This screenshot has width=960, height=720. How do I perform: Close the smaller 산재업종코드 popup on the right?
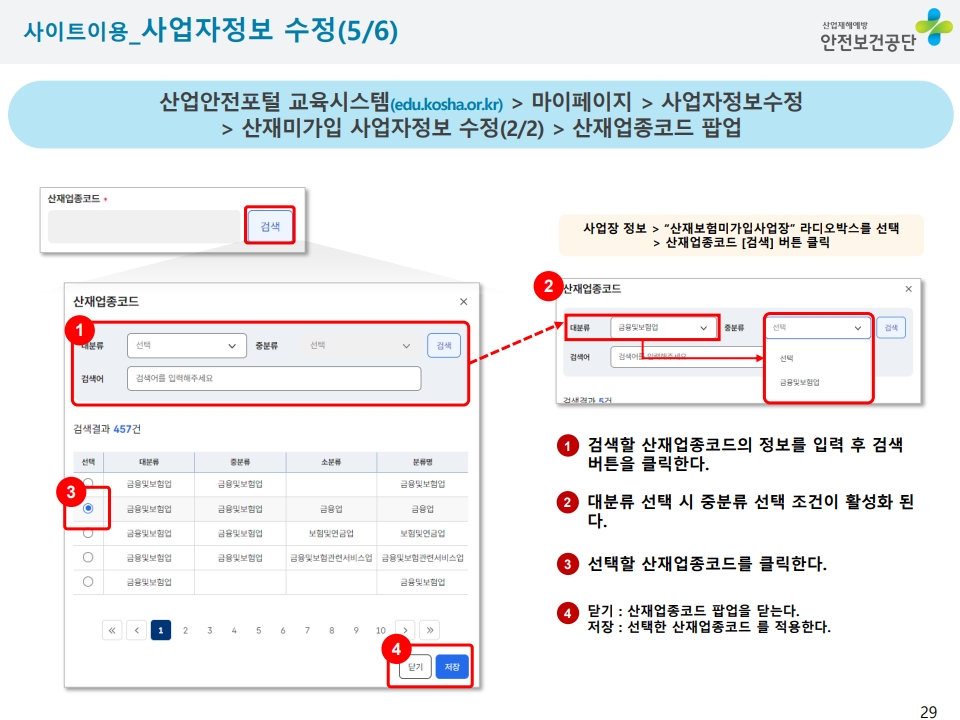point(908,289)
